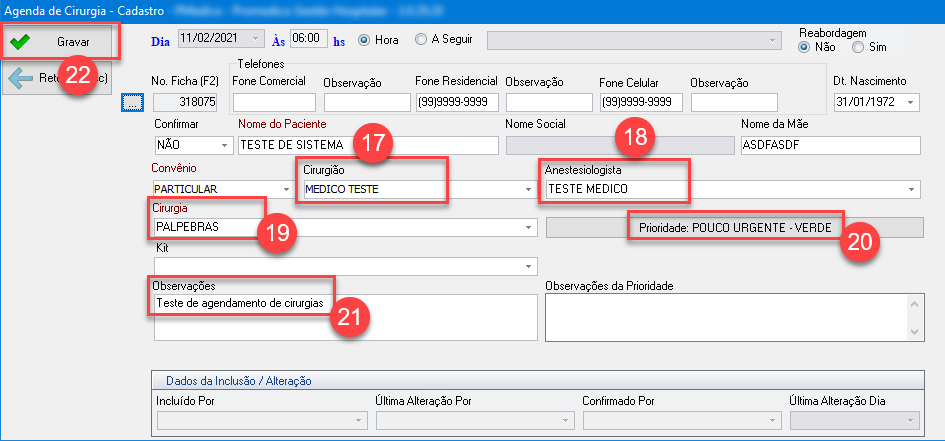
Task: Select the A Seguir radio option
Action: (420, 40)
